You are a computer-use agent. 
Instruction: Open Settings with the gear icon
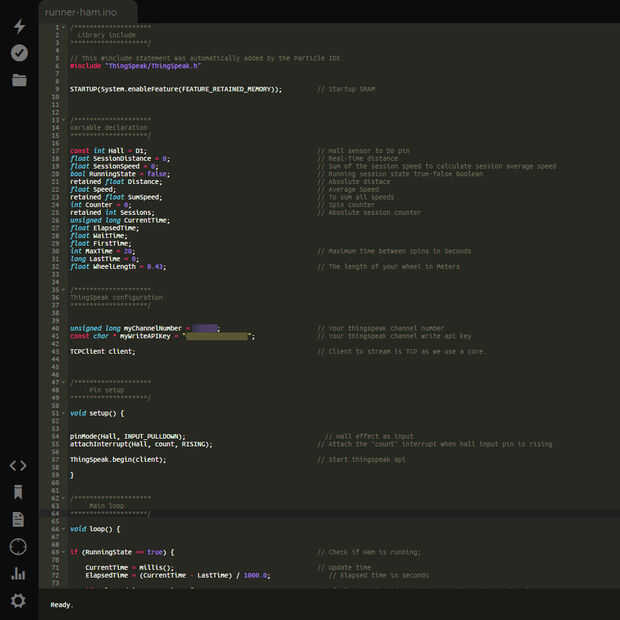click(x=18, y=601)
